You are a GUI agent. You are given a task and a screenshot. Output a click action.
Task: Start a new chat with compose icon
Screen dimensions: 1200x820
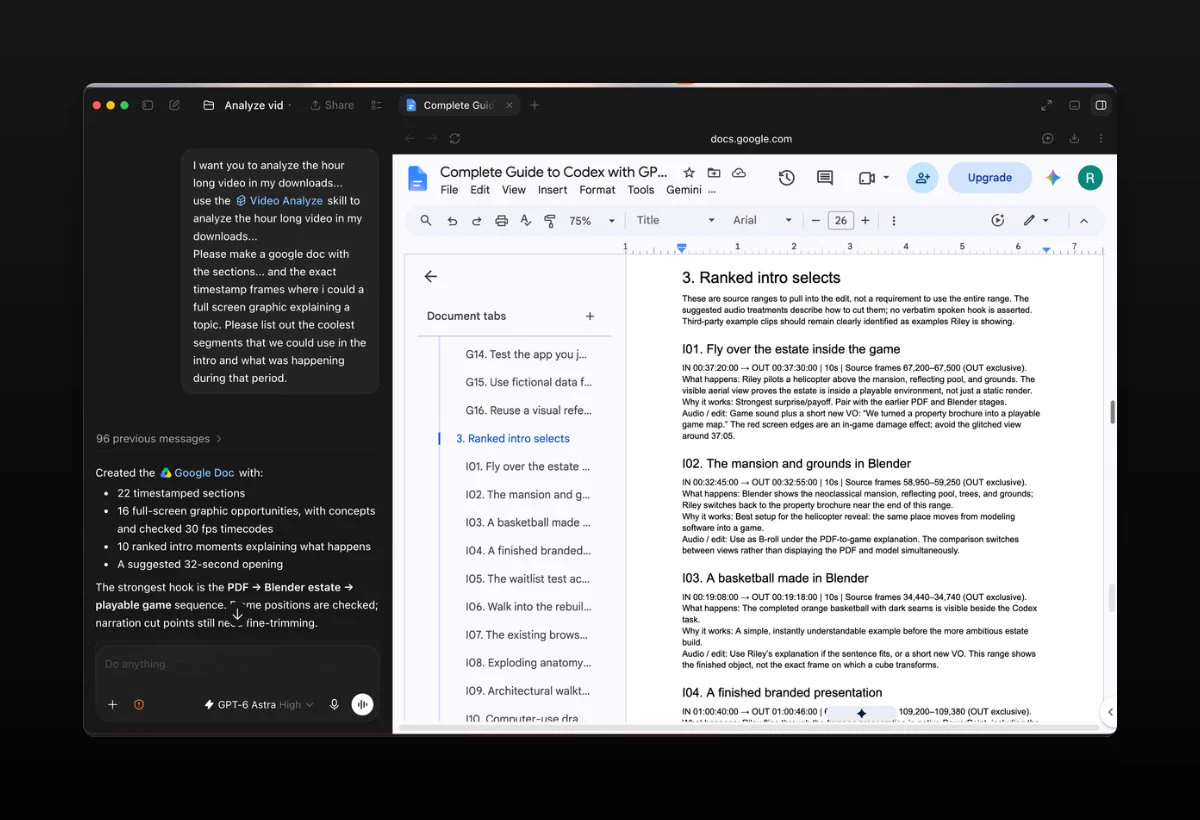pos(175,105)
